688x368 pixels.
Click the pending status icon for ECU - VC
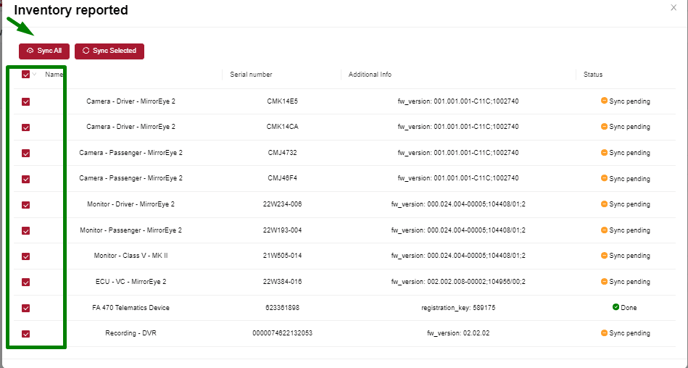tap(604, 281)
